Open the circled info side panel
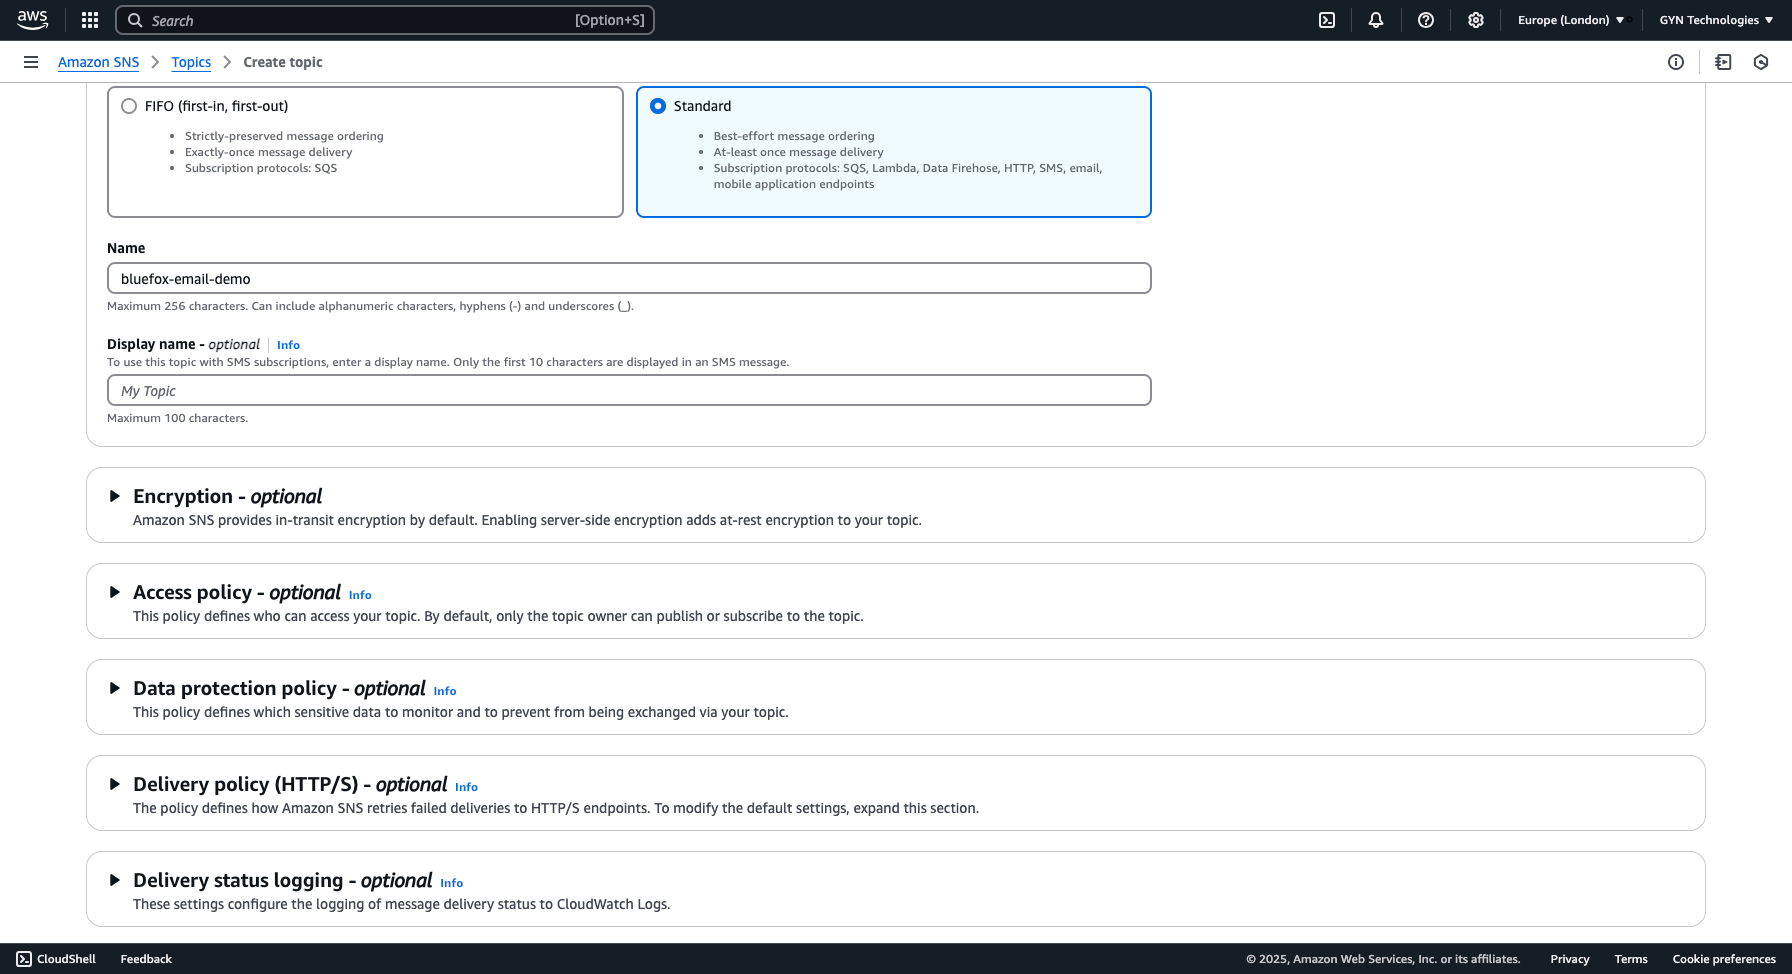 tap(1676, 62)
